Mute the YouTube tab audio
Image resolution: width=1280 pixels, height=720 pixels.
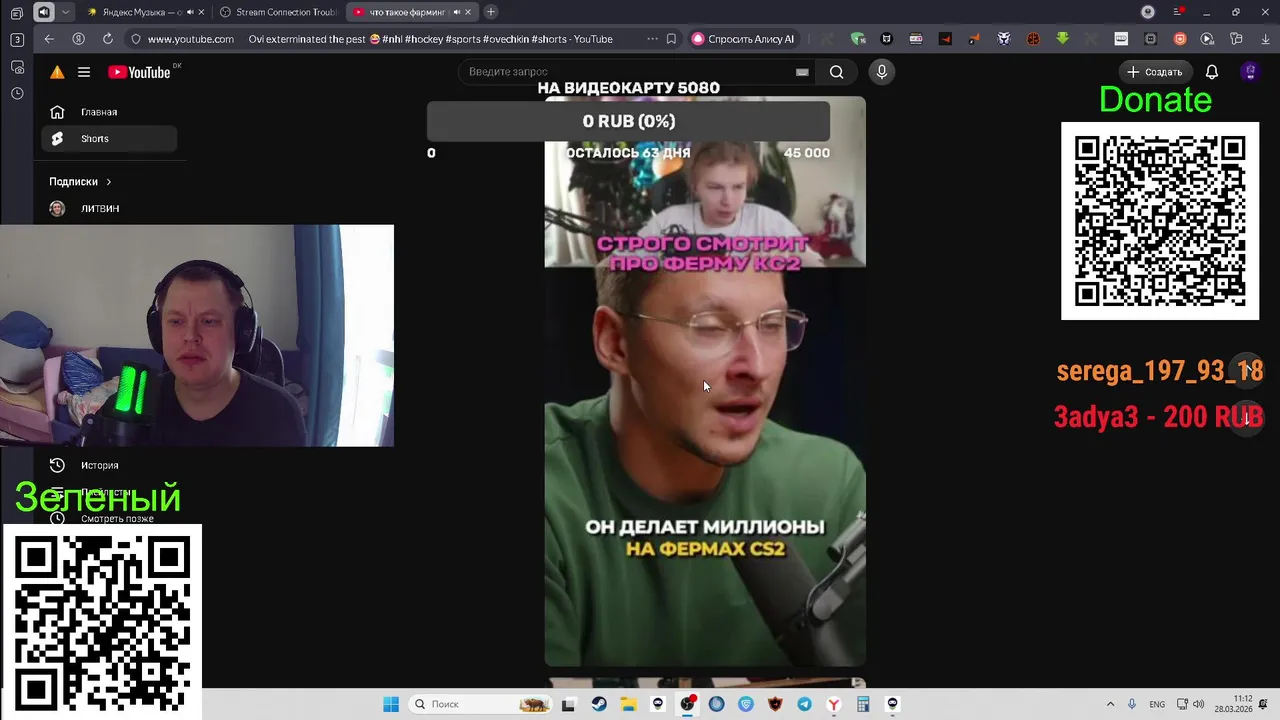[x=457, y=12]
